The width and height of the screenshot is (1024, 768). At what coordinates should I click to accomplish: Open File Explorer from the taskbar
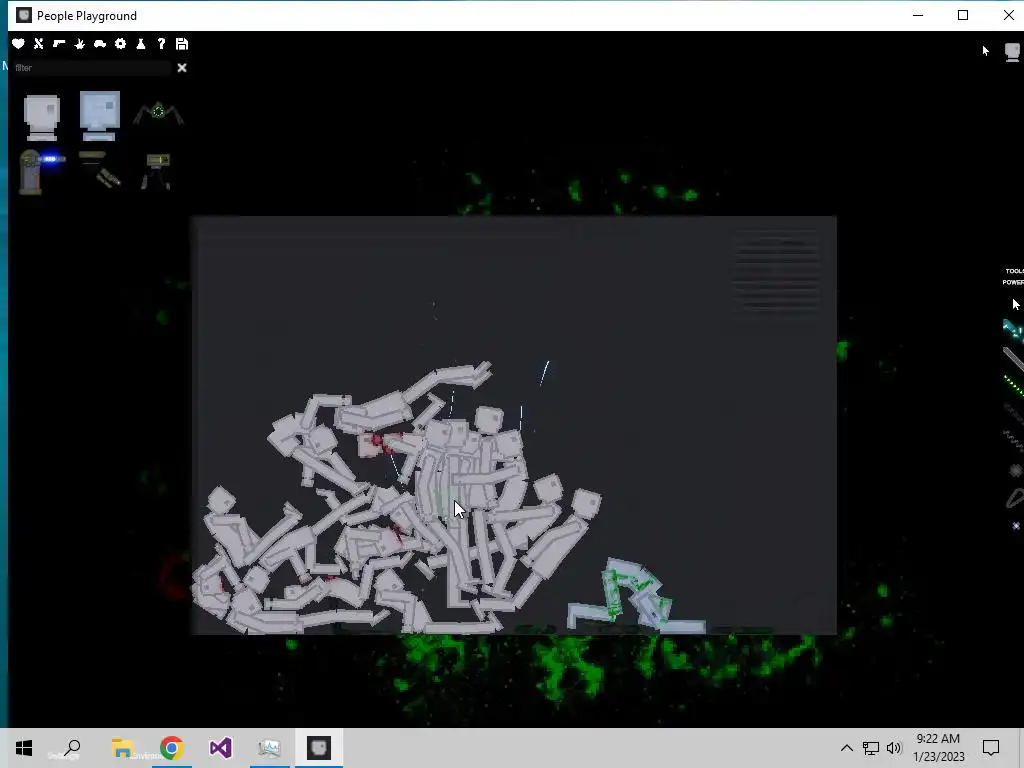(123, 748)
